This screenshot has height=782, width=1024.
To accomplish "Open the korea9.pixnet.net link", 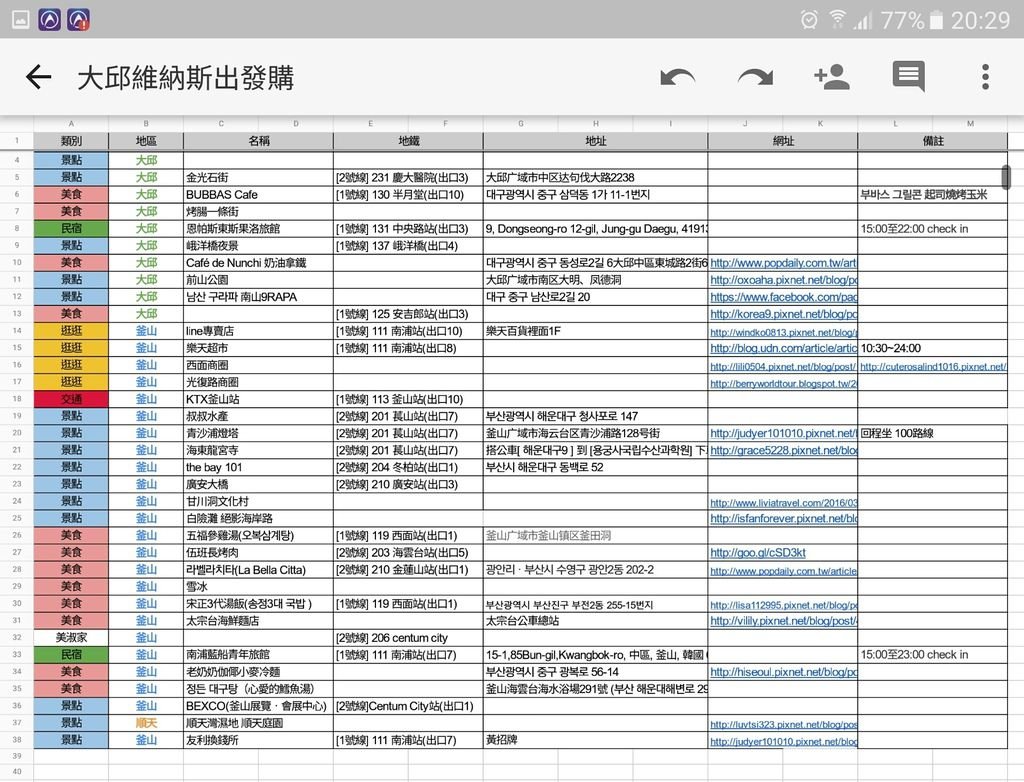I will click(x=784, y=314).
